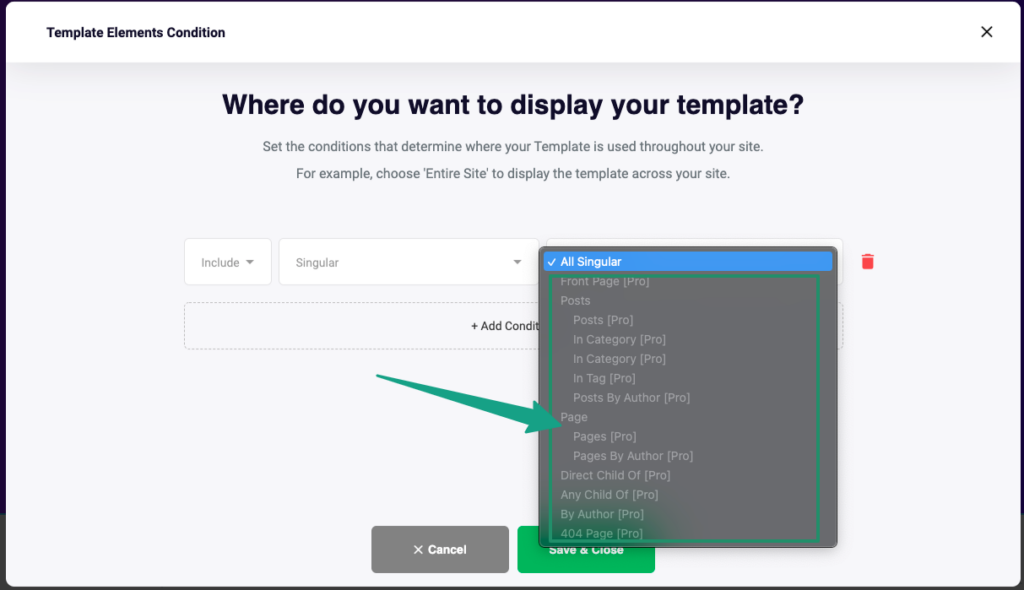
Task: Expand the Singular condition dropdown
Action: 408,262
